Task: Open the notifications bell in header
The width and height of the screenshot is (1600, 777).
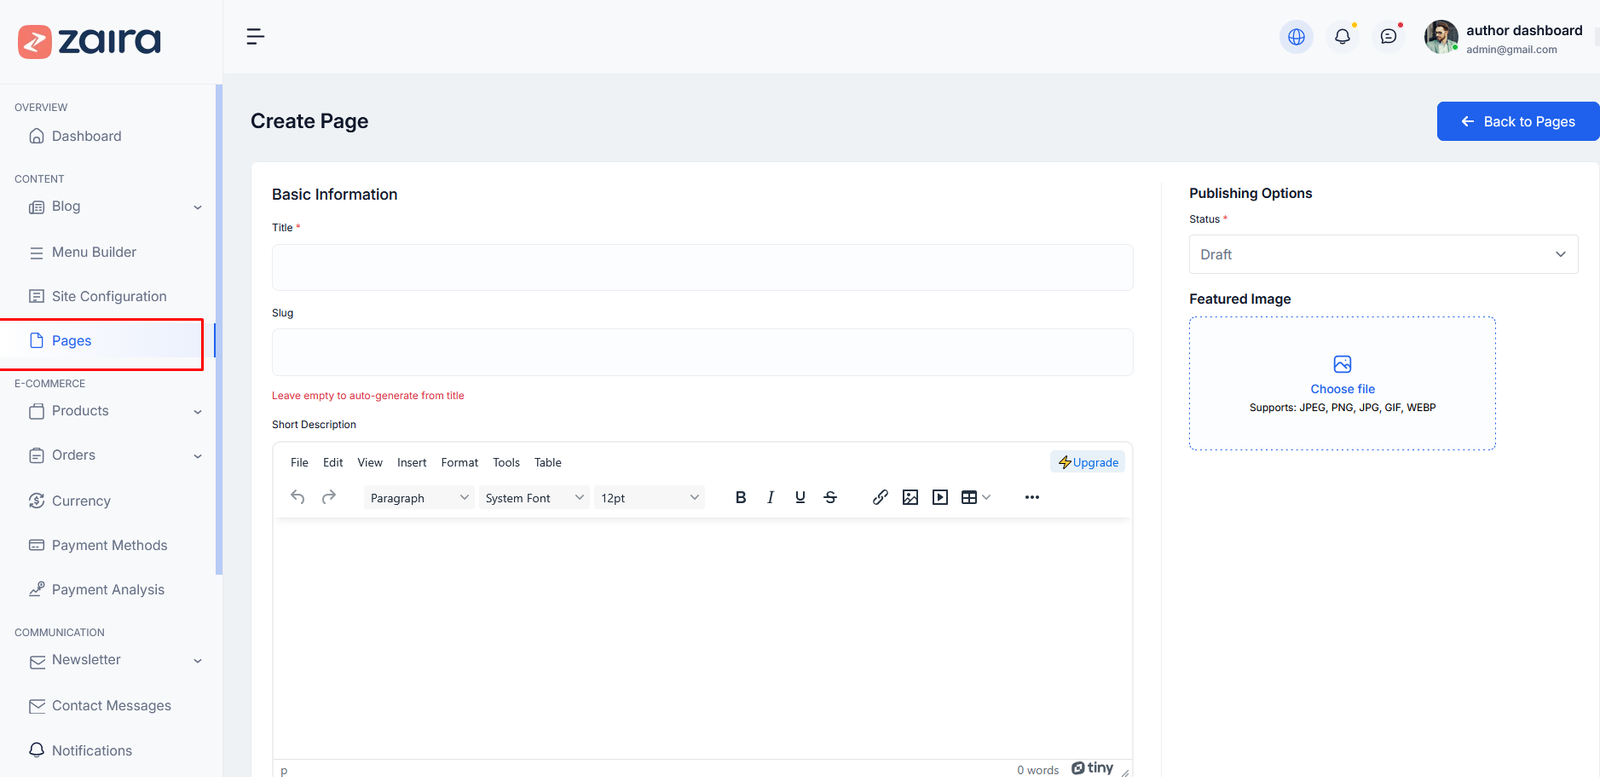Action: [x=1342, y=37]
